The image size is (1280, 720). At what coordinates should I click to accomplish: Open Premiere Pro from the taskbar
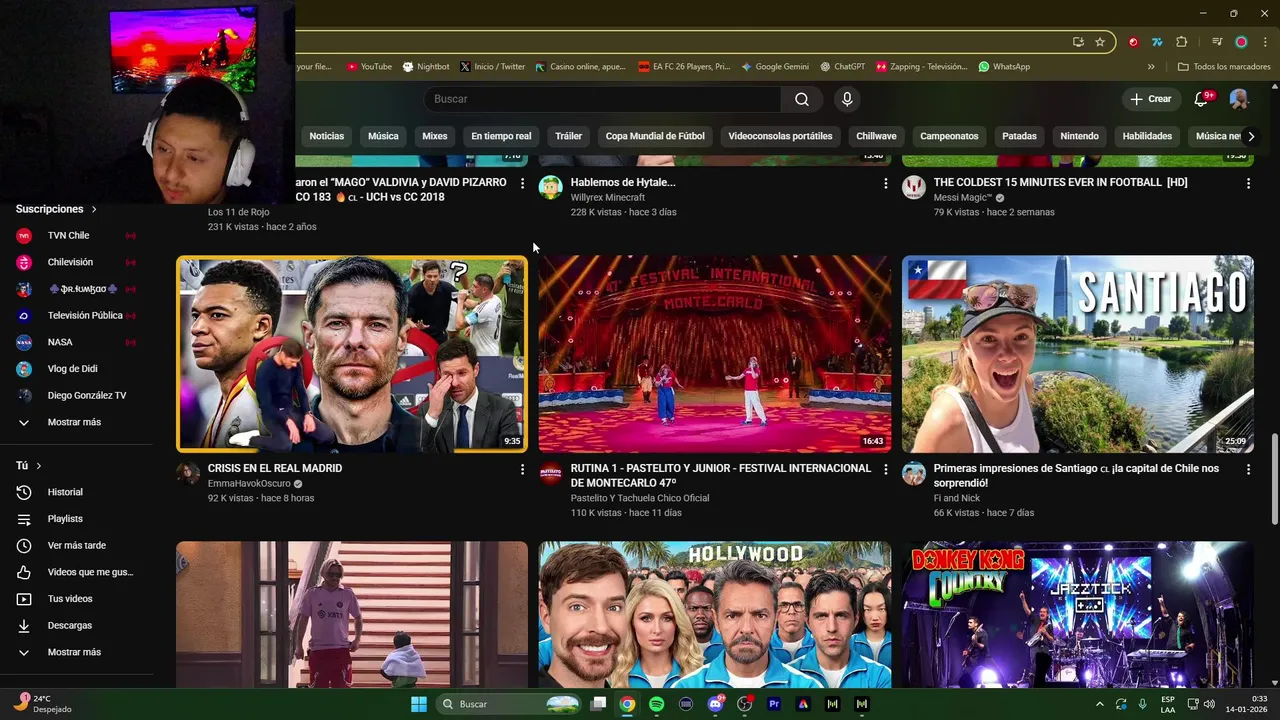coord(773,704)
